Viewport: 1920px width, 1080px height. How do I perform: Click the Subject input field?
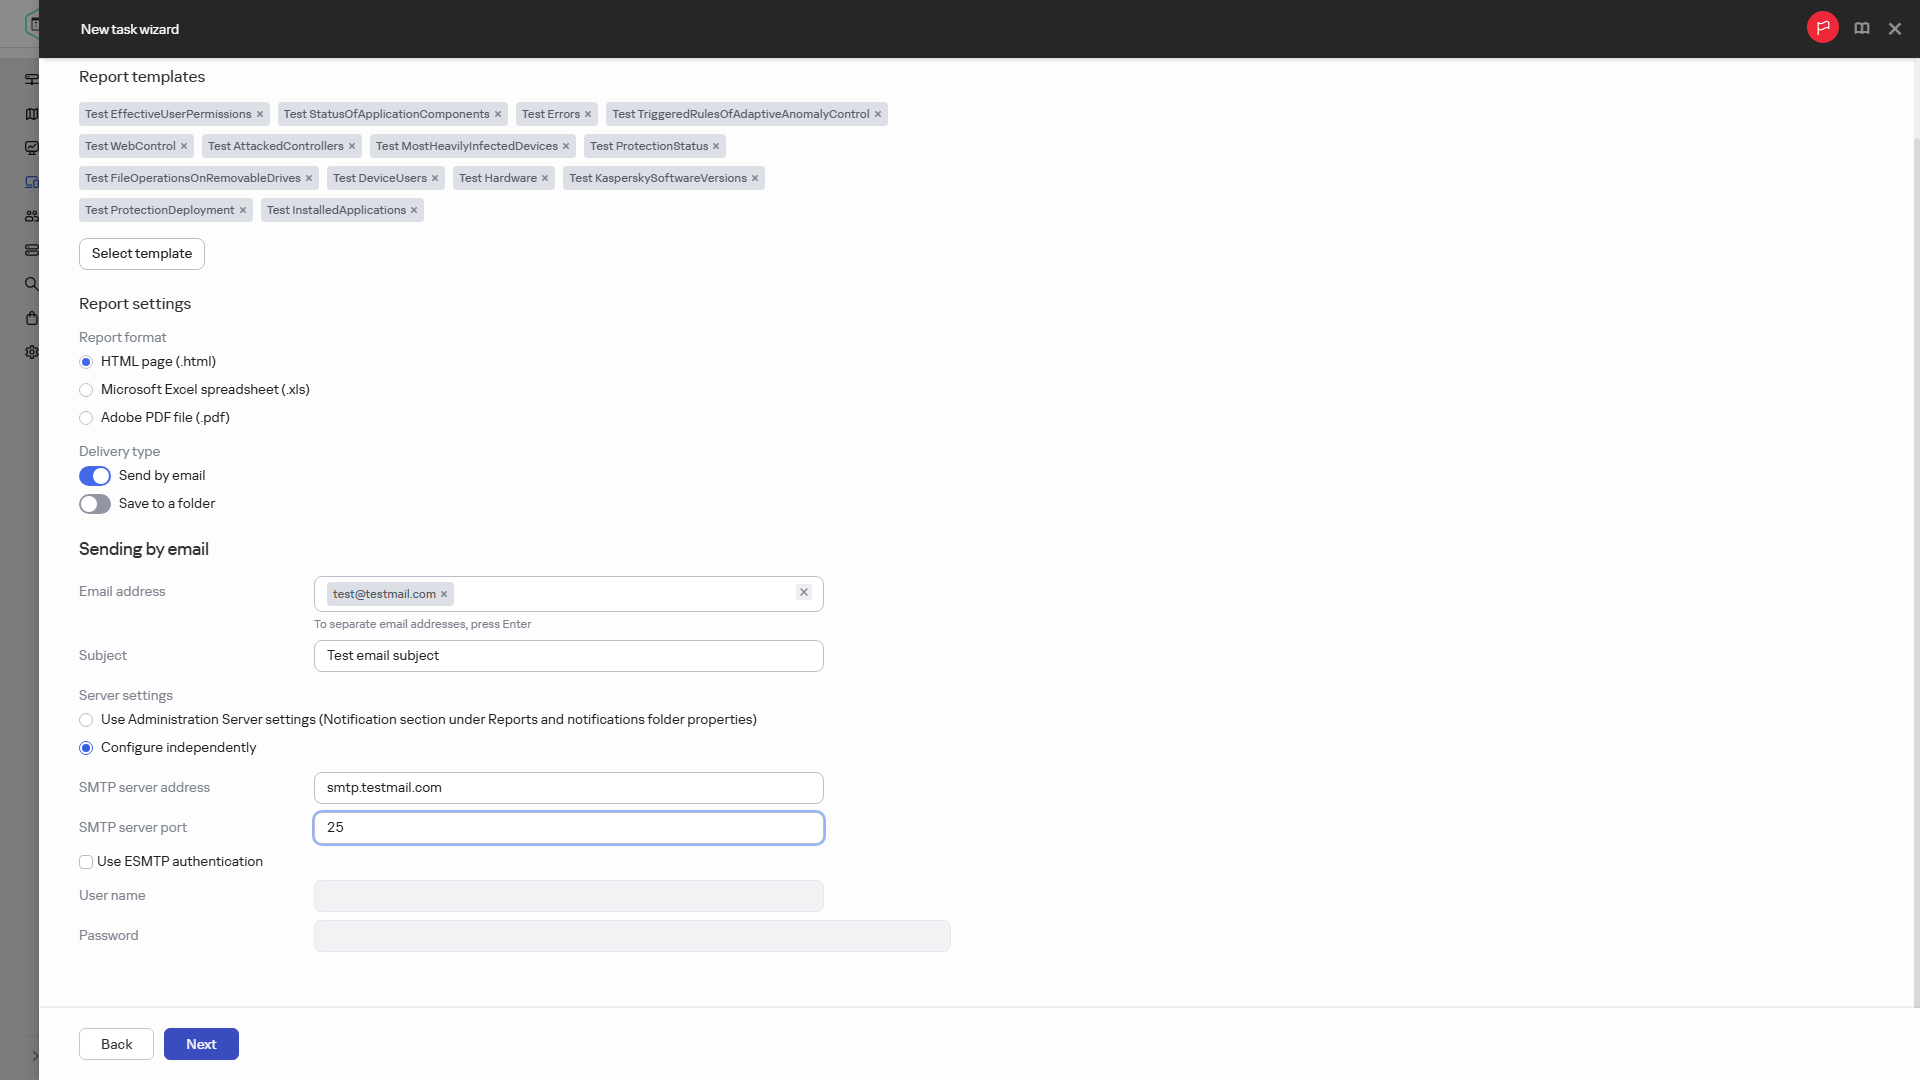pos(569,656)
